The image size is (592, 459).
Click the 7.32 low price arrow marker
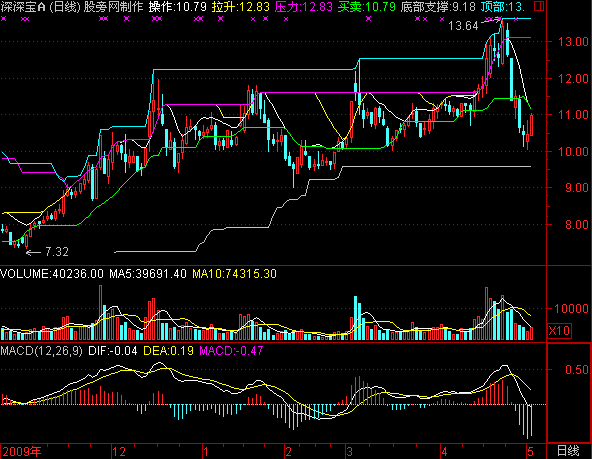point(47,252)
